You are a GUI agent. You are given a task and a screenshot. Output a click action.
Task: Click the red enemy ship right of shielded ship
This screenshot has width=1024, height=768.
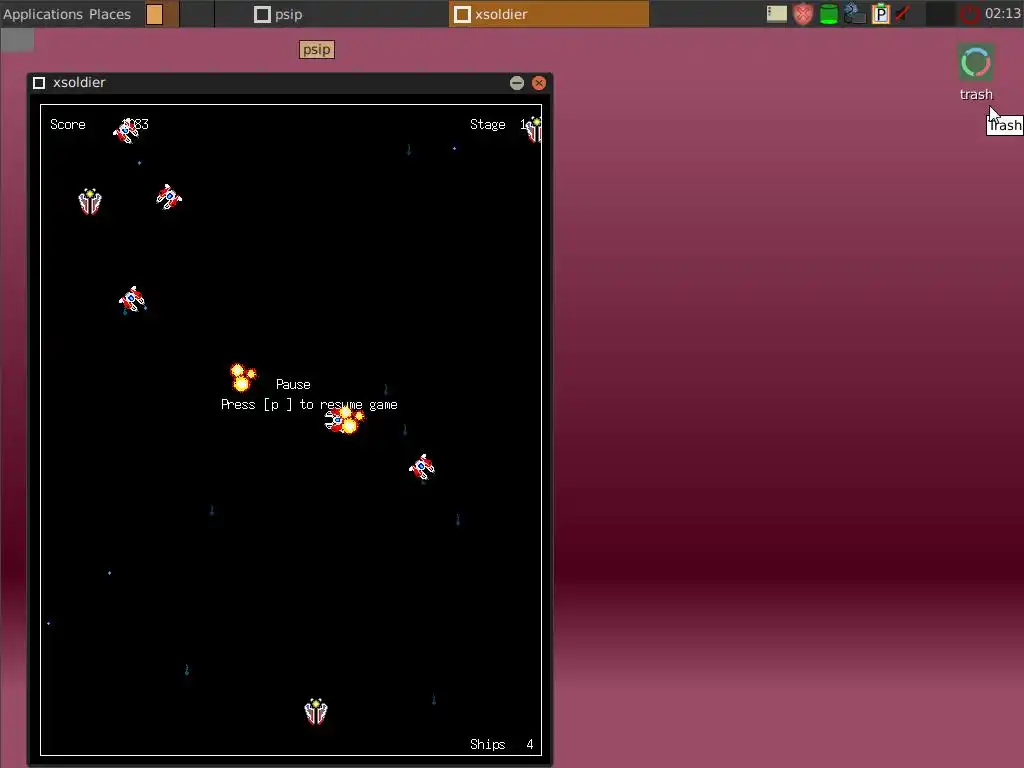[169, 197]
